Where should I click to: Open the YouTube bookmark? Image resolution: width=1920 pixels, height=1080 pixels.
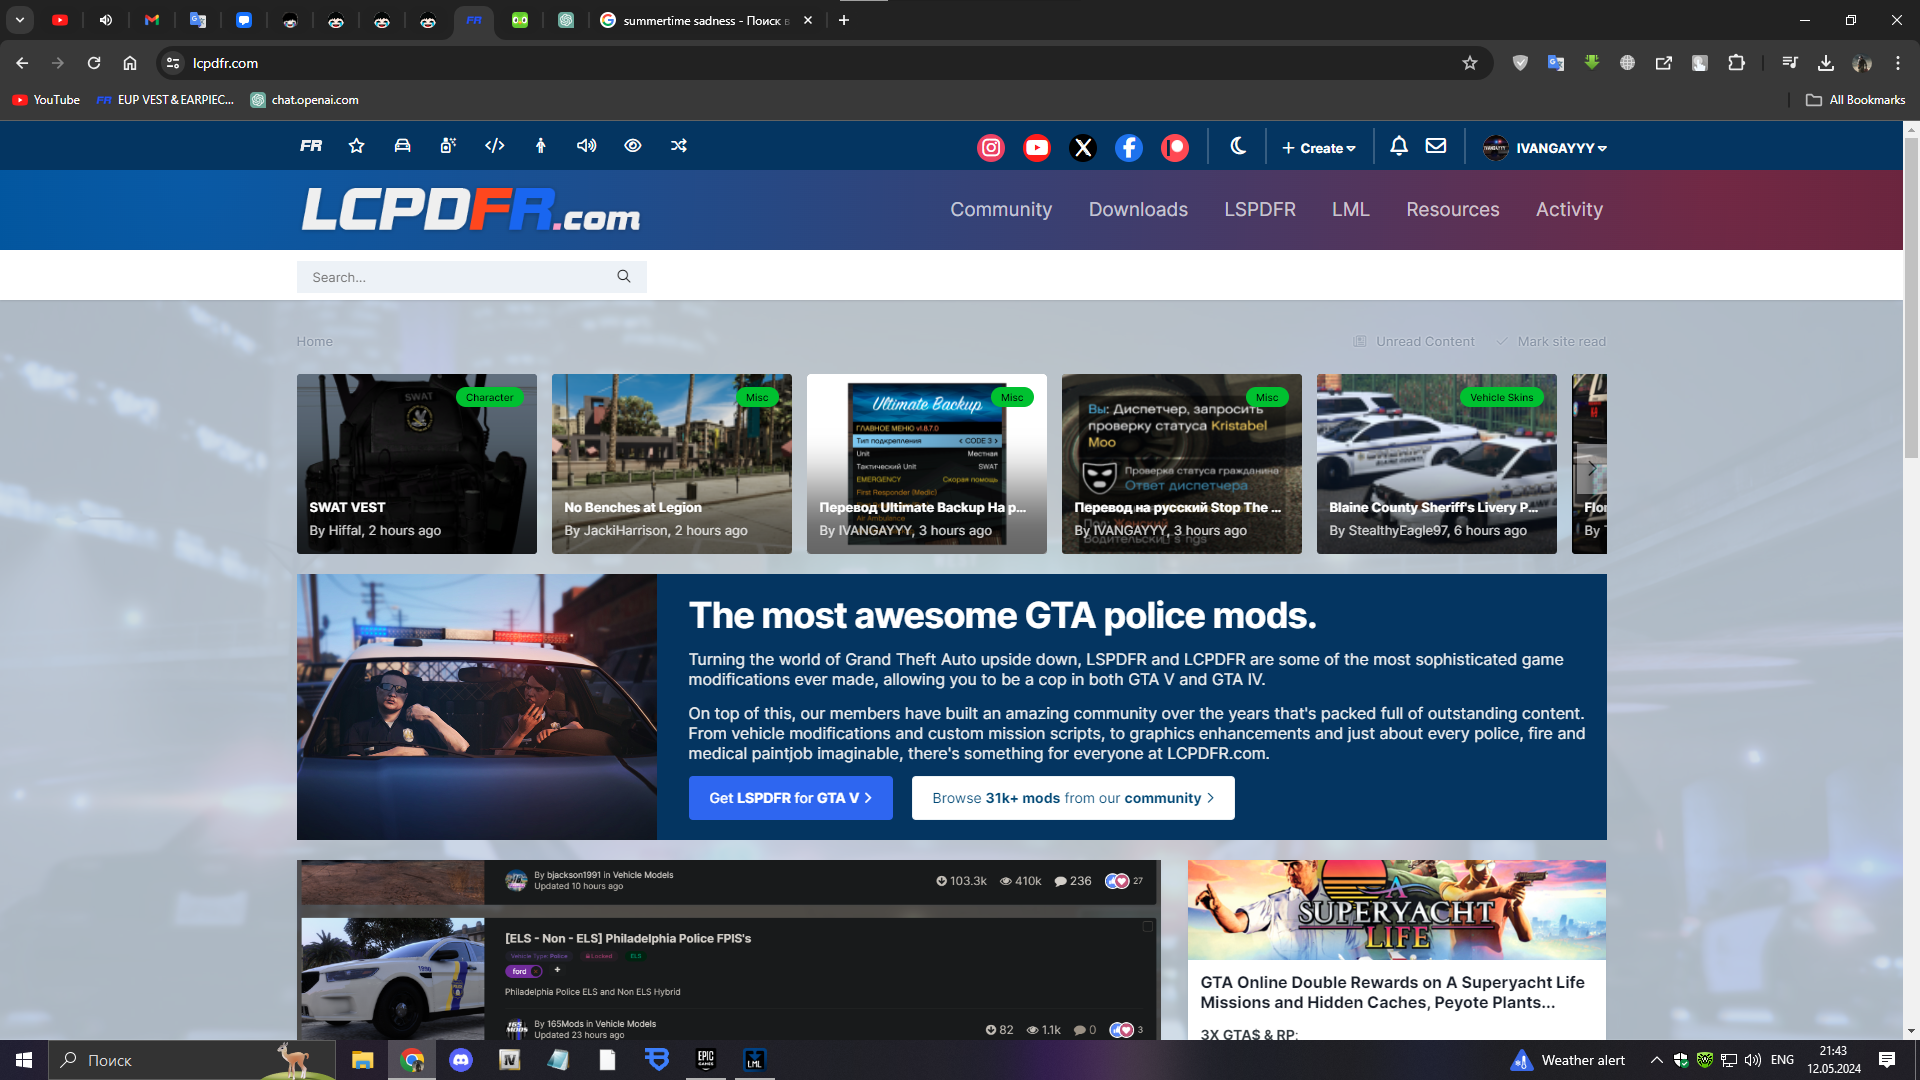[x=46, y=100]
